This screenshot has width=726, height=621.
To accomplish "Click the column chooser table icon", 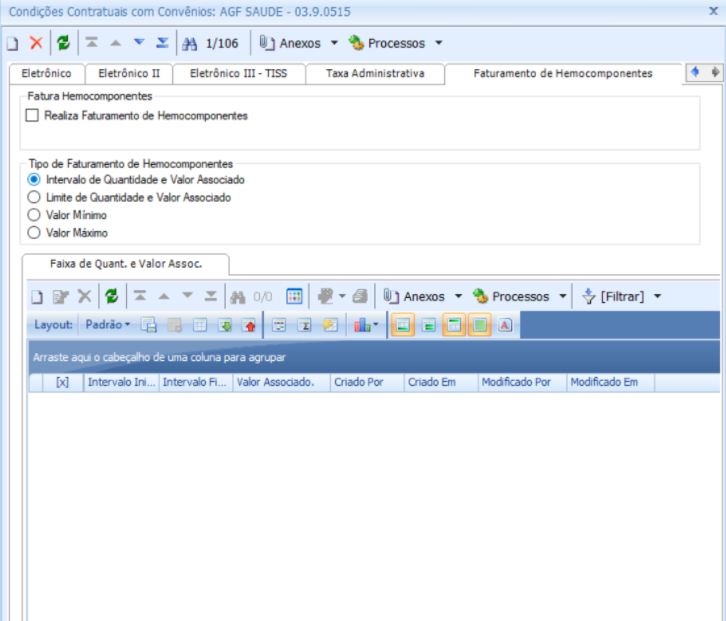I will tap(200, 325).
